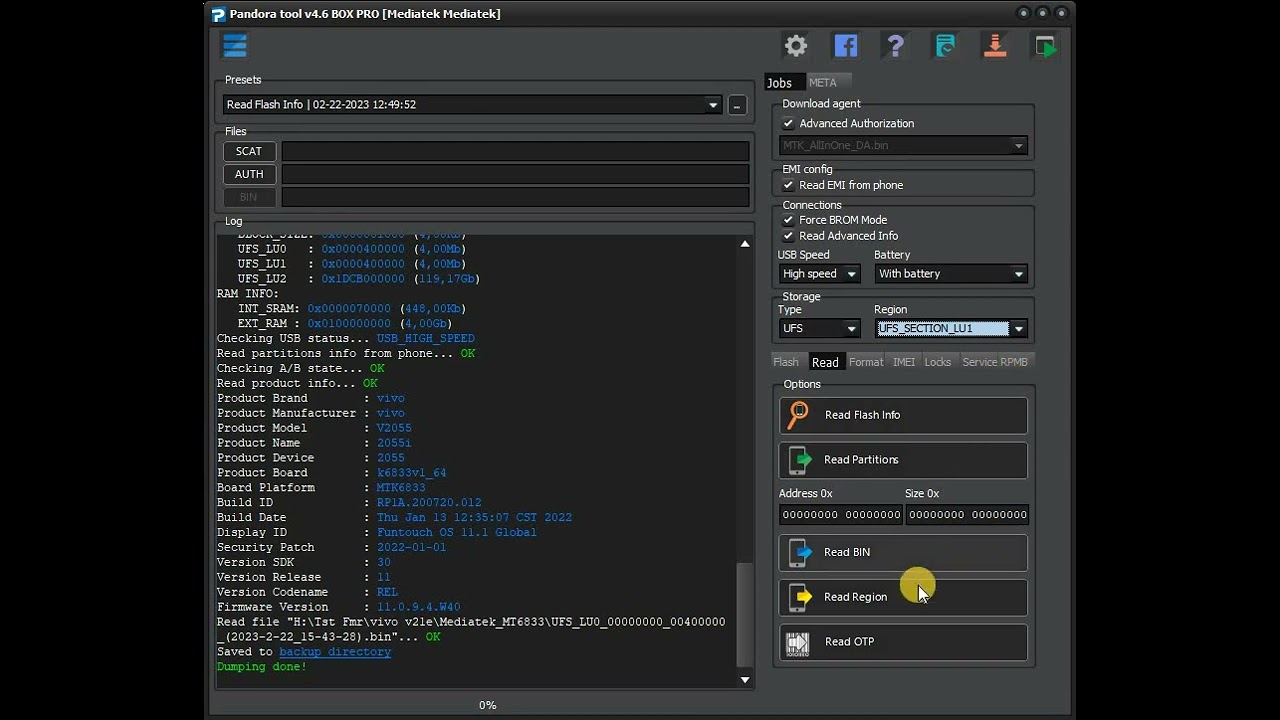Click the Read Partitions button

[x=903, y=460]
